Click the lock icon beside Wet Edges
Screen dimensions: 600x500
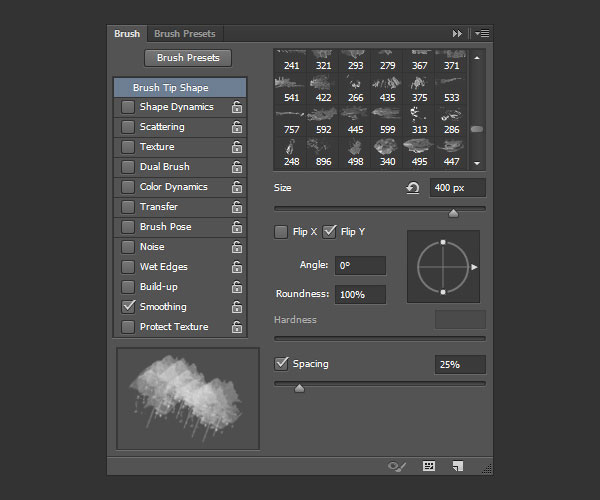[236, 267]
